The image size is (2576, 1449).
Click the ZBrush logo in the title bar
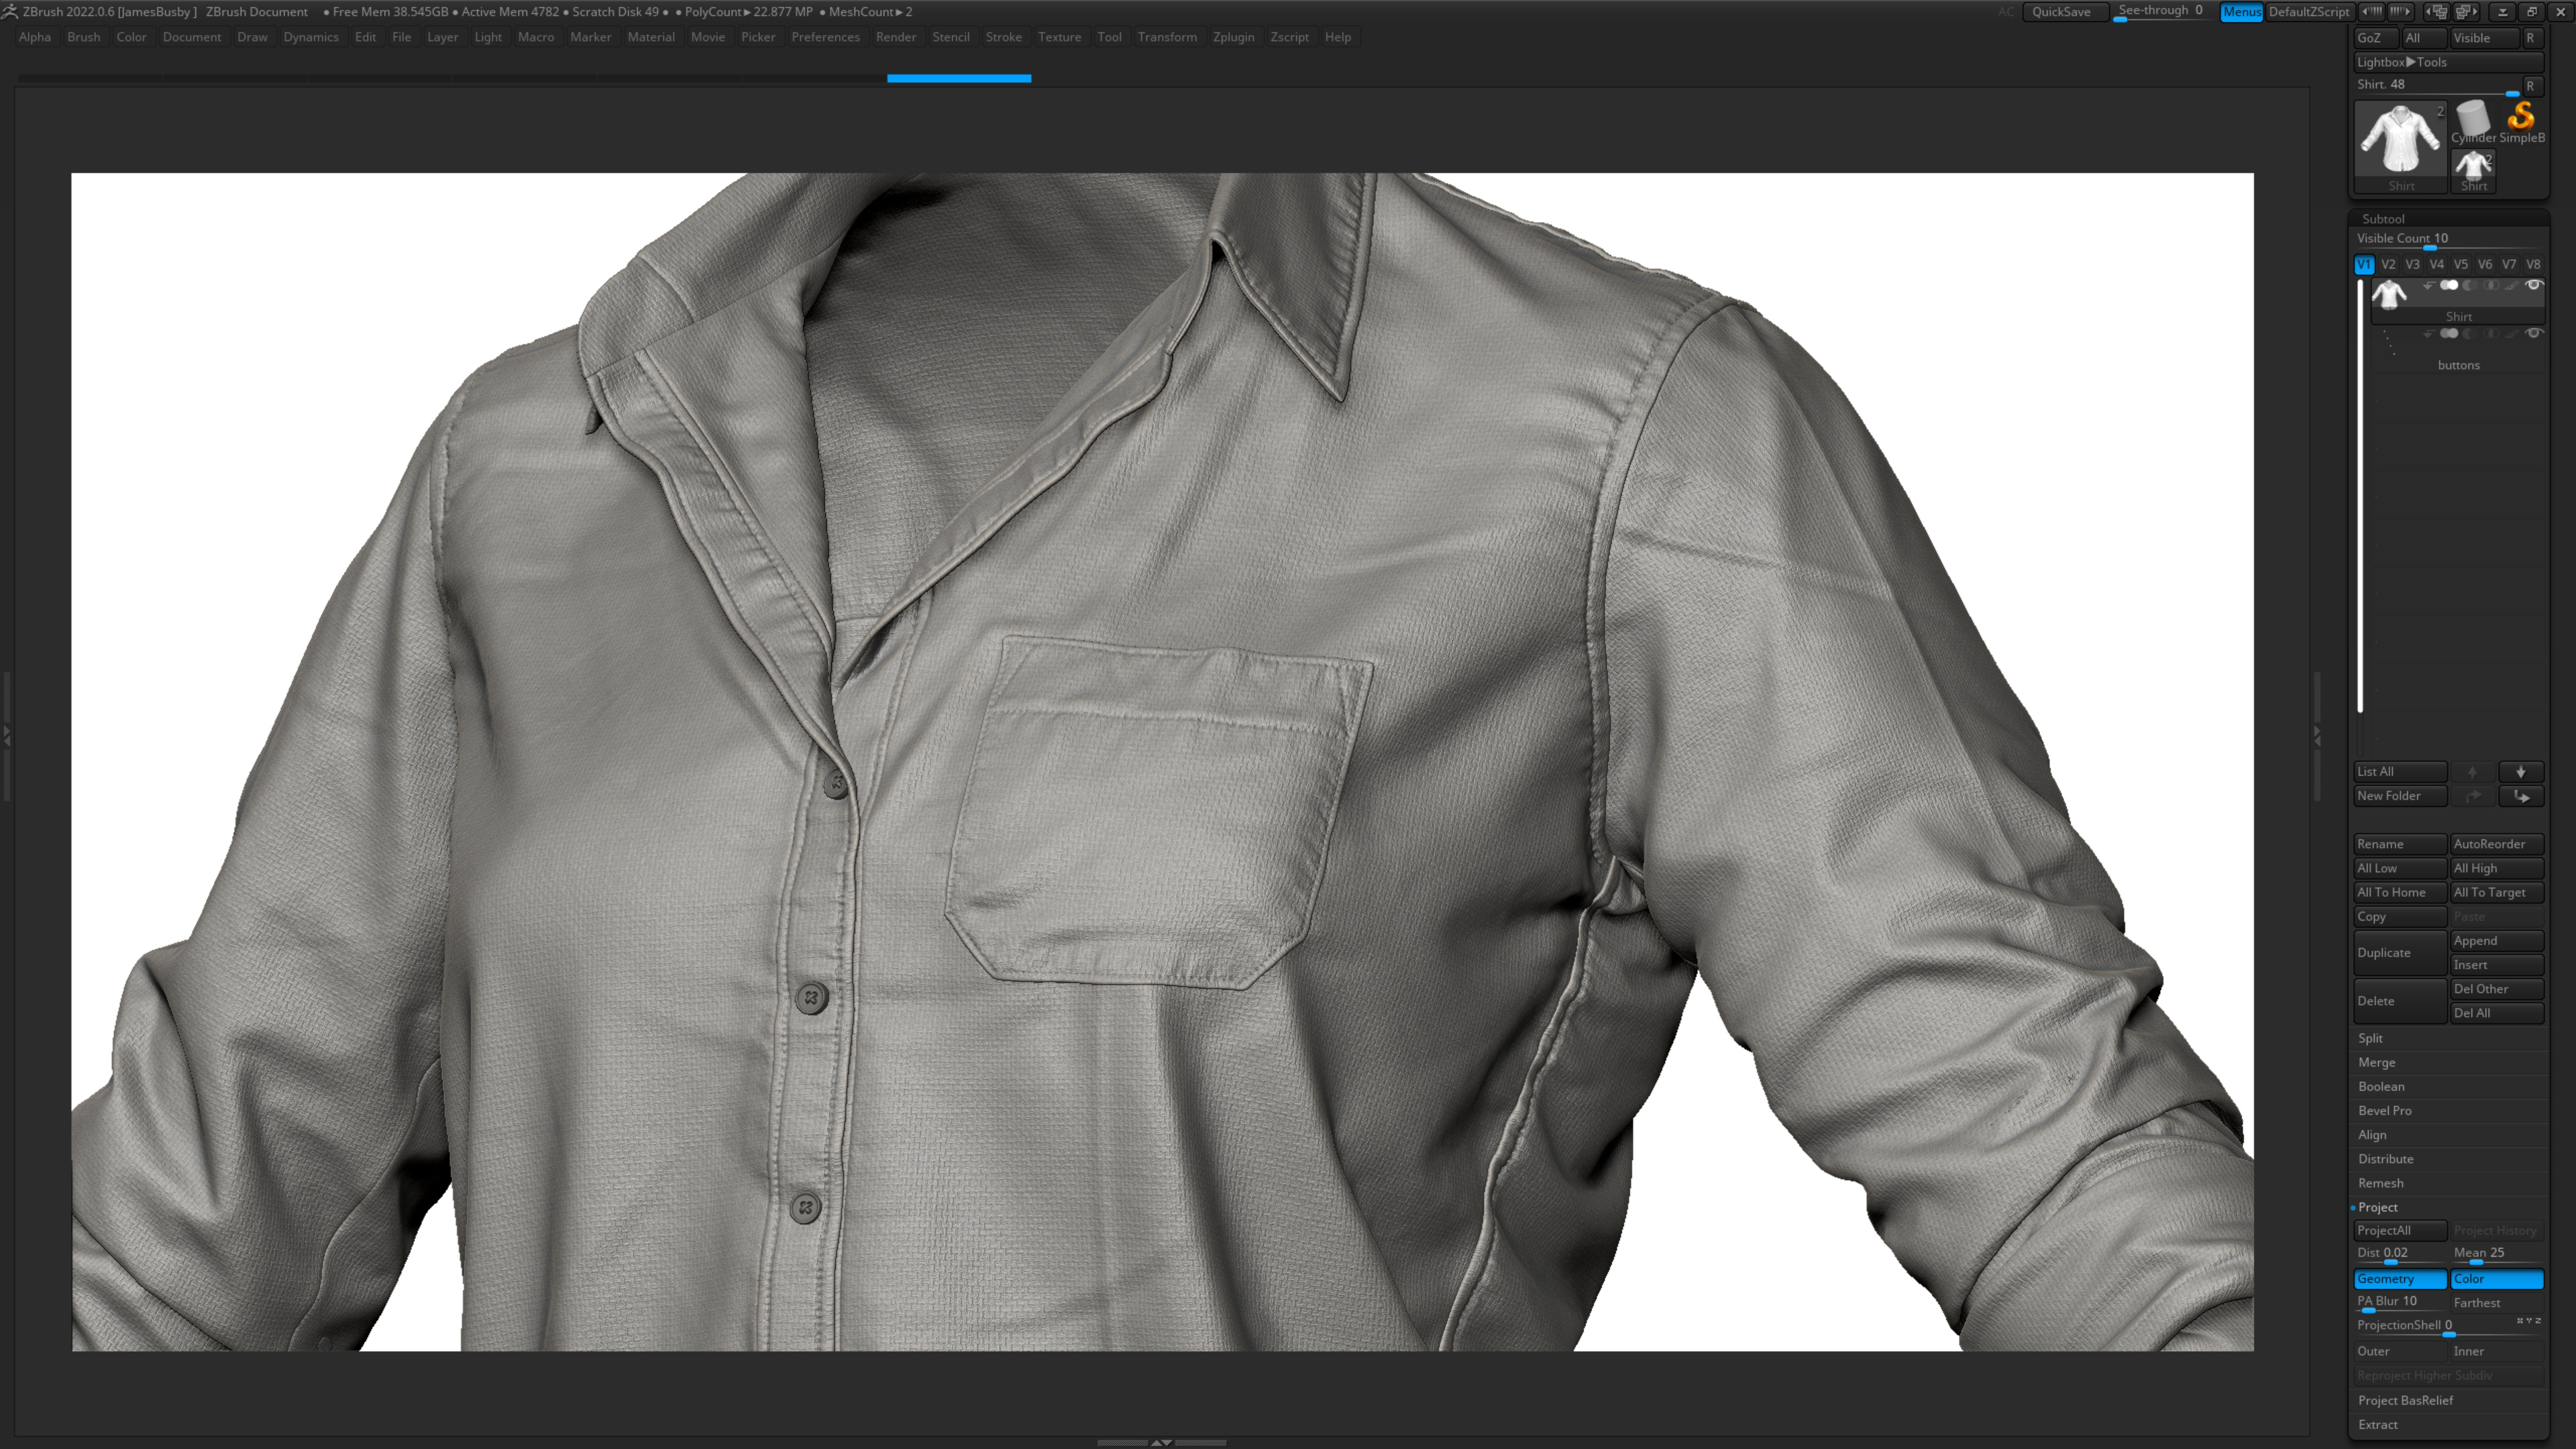pyautogui.click(x=10, y=11)
